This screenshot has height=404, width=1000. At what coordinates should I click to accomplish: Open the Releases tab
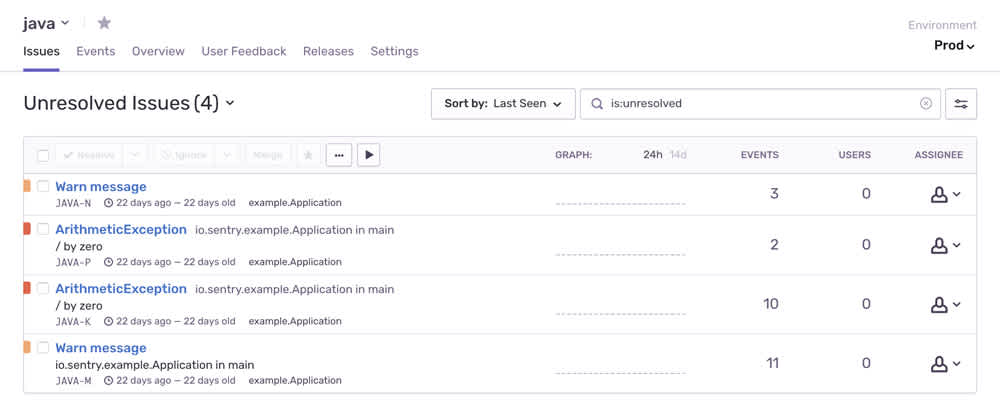(328, 51)
